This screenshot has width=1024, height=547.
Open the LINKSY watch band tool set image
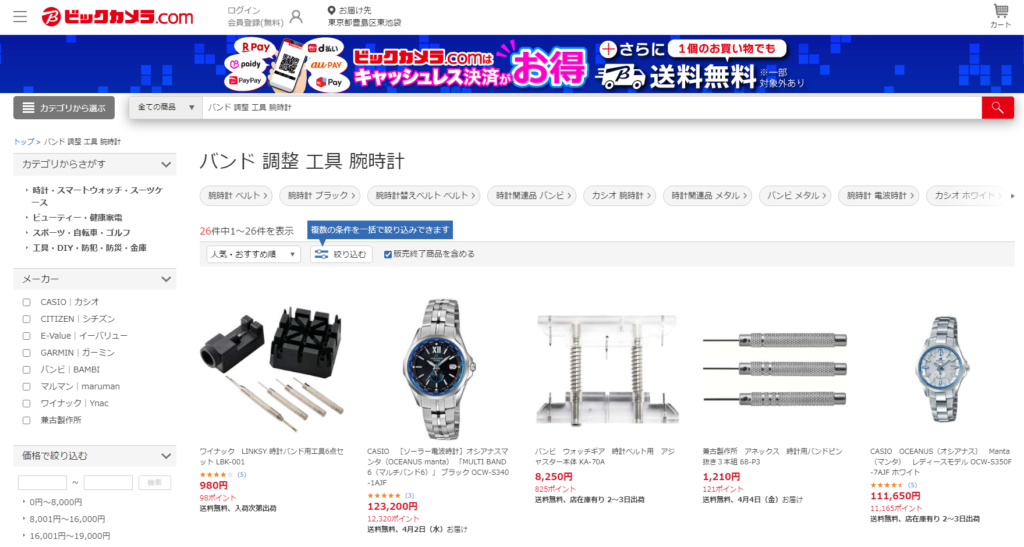272,367
